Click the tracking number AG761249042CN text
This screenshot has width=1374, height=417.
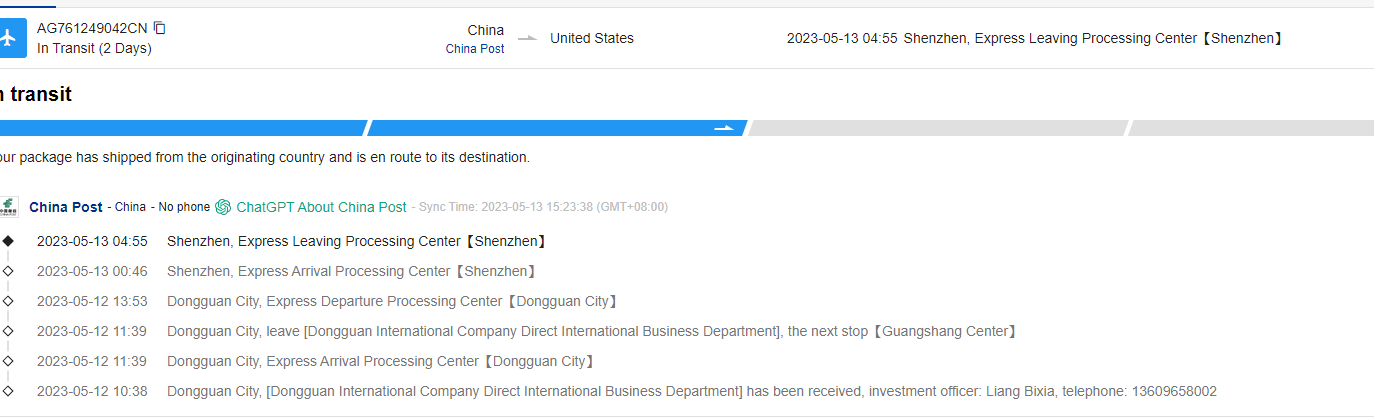click(92, 28)
